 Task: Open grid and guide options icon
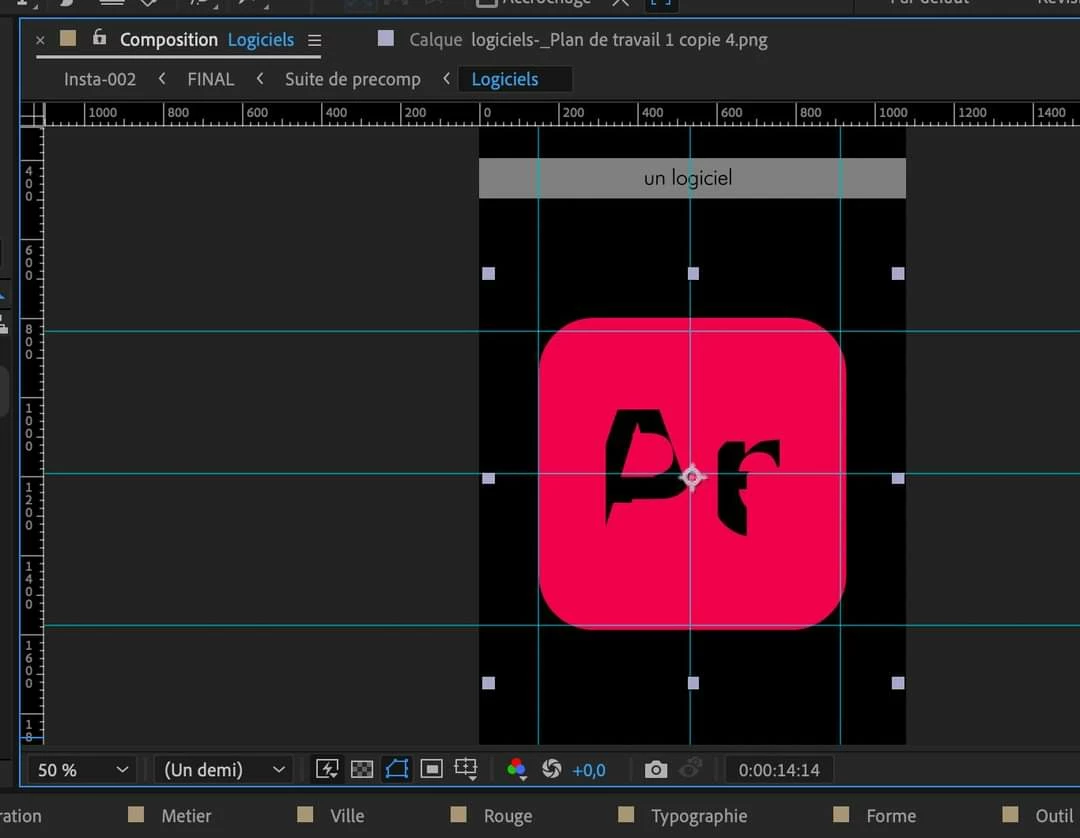coord(466,768)
